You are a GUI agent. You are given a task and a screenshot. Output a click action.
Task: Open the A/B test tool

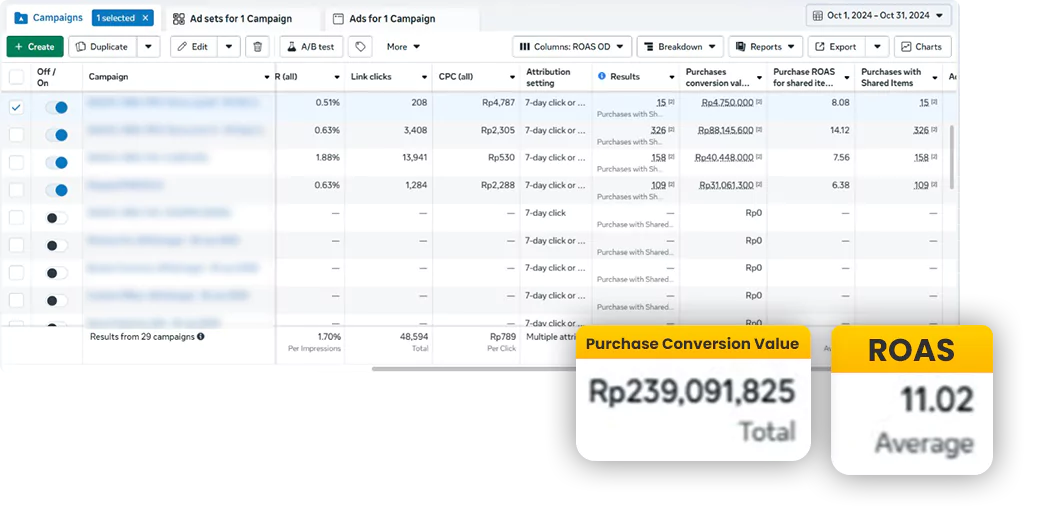coord(311,47)
